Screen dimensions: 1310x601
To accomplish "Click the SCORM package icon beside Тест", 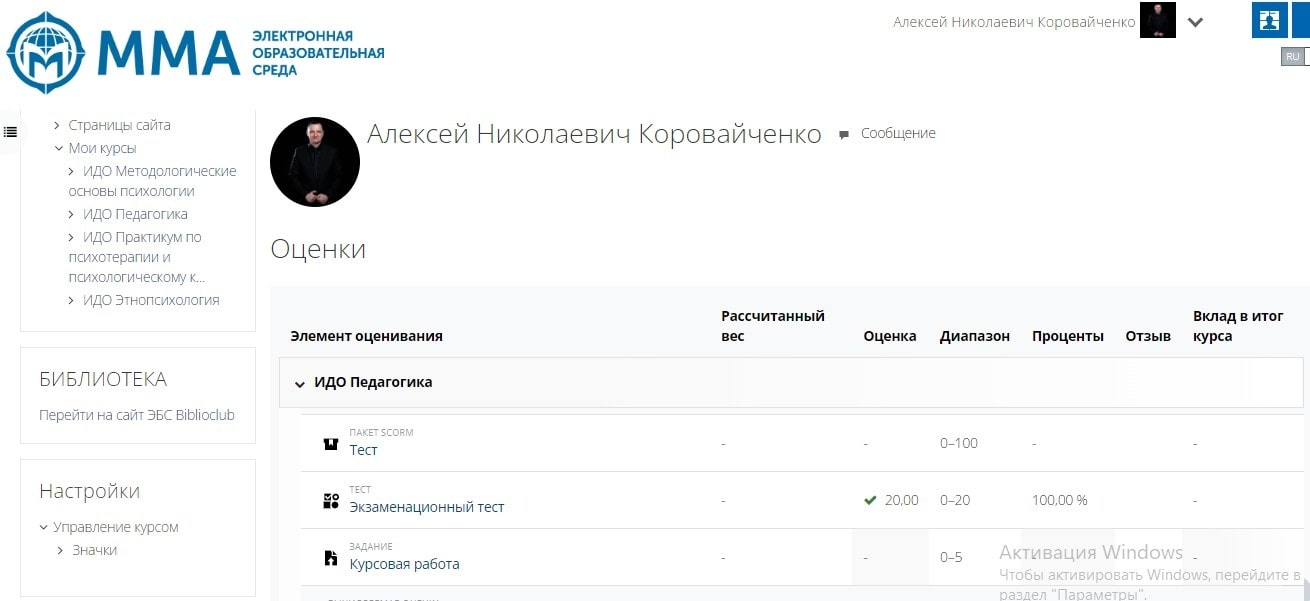I will point(331,443).
